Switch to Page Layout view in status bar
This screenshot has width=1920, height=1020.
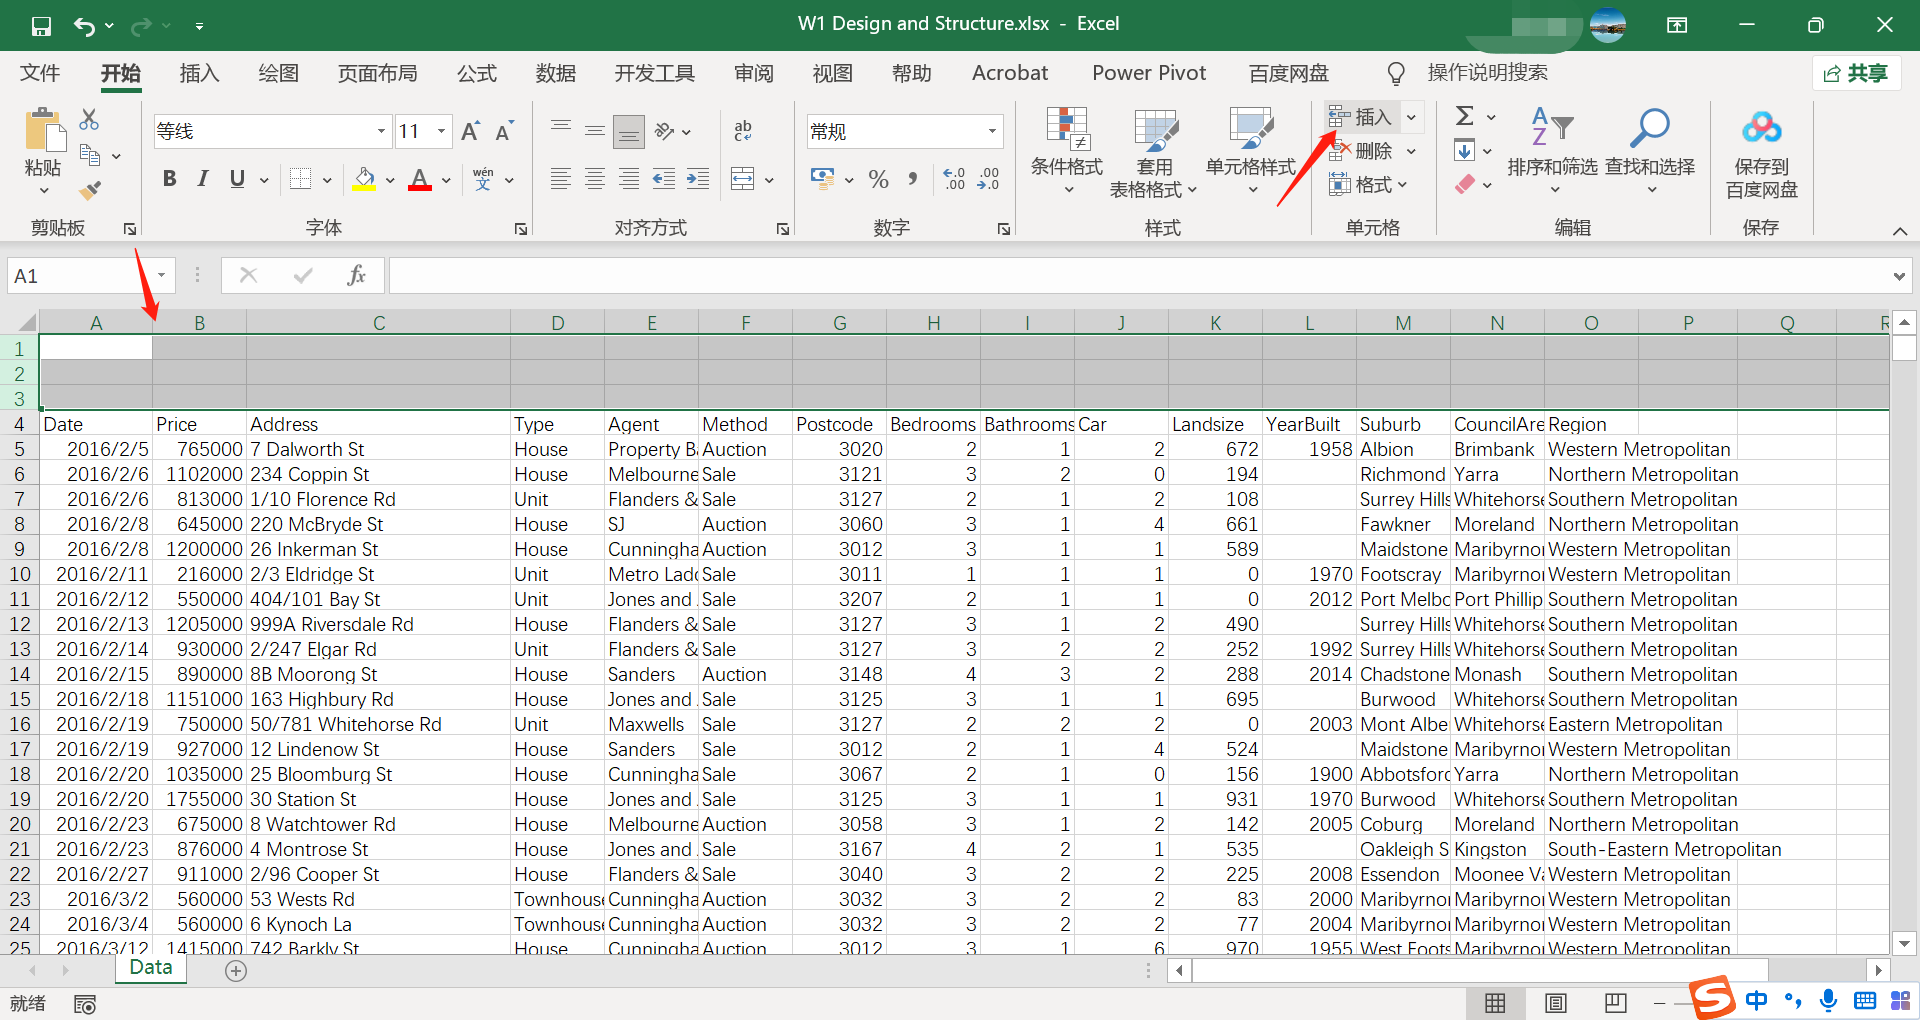1555,1003
